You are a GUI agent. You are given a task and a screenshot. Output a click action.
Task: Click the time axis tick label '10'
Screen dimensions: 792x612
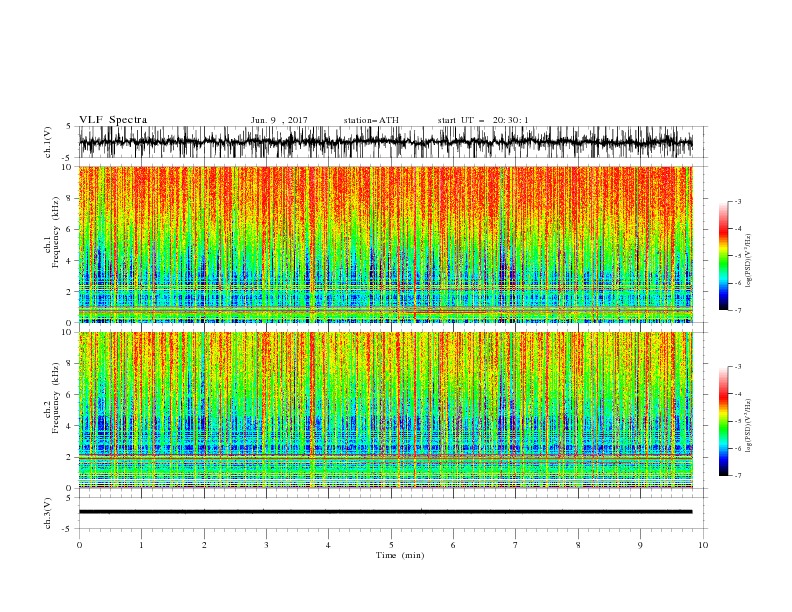coord(703,545)
